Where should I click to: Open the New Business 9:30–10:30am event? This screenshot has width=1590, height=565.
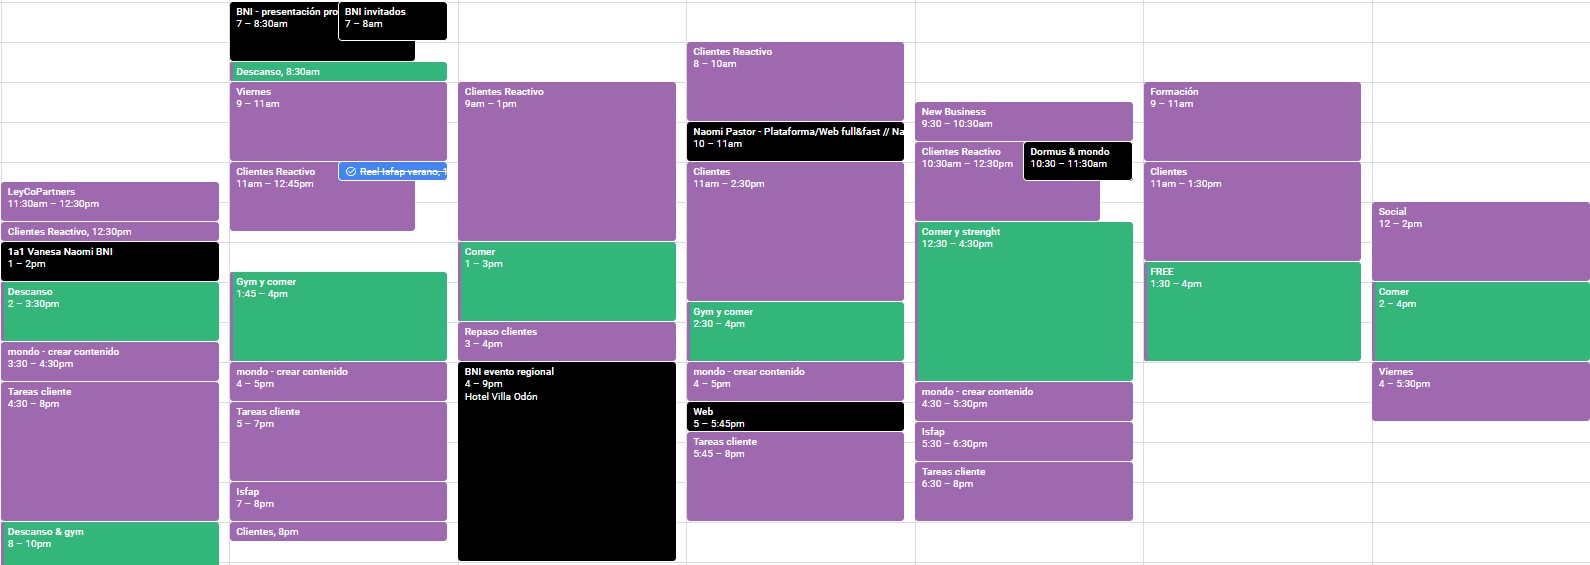1023,120
